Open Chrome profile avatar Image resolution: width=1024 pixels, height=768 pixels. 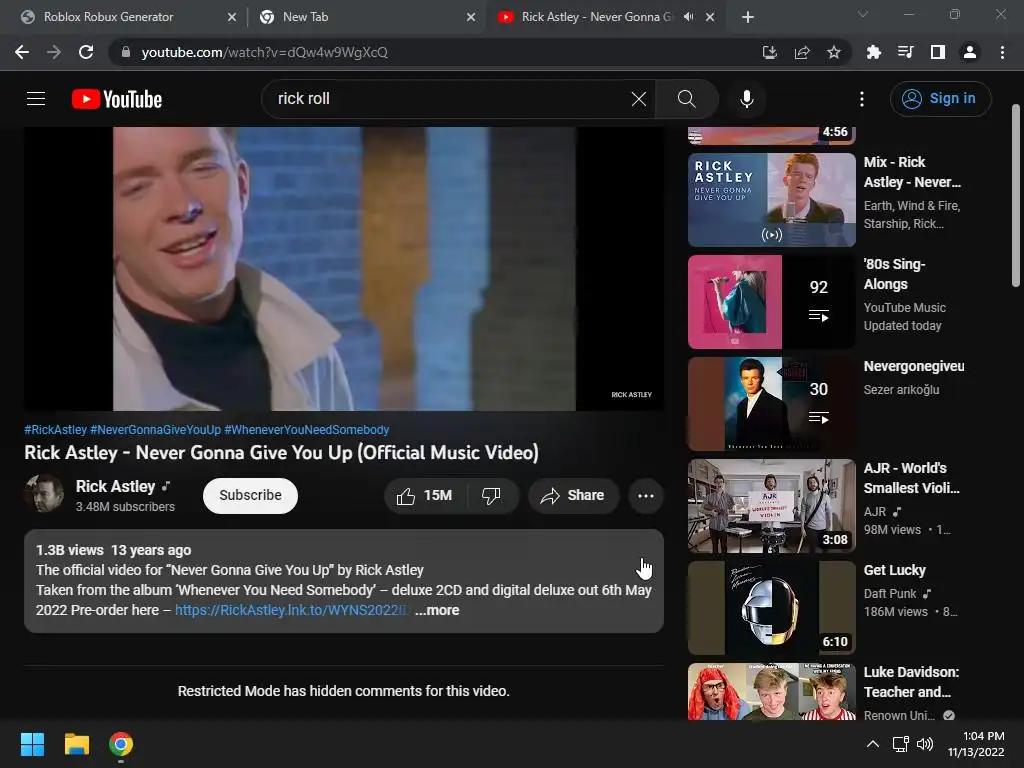pos(970,52)
